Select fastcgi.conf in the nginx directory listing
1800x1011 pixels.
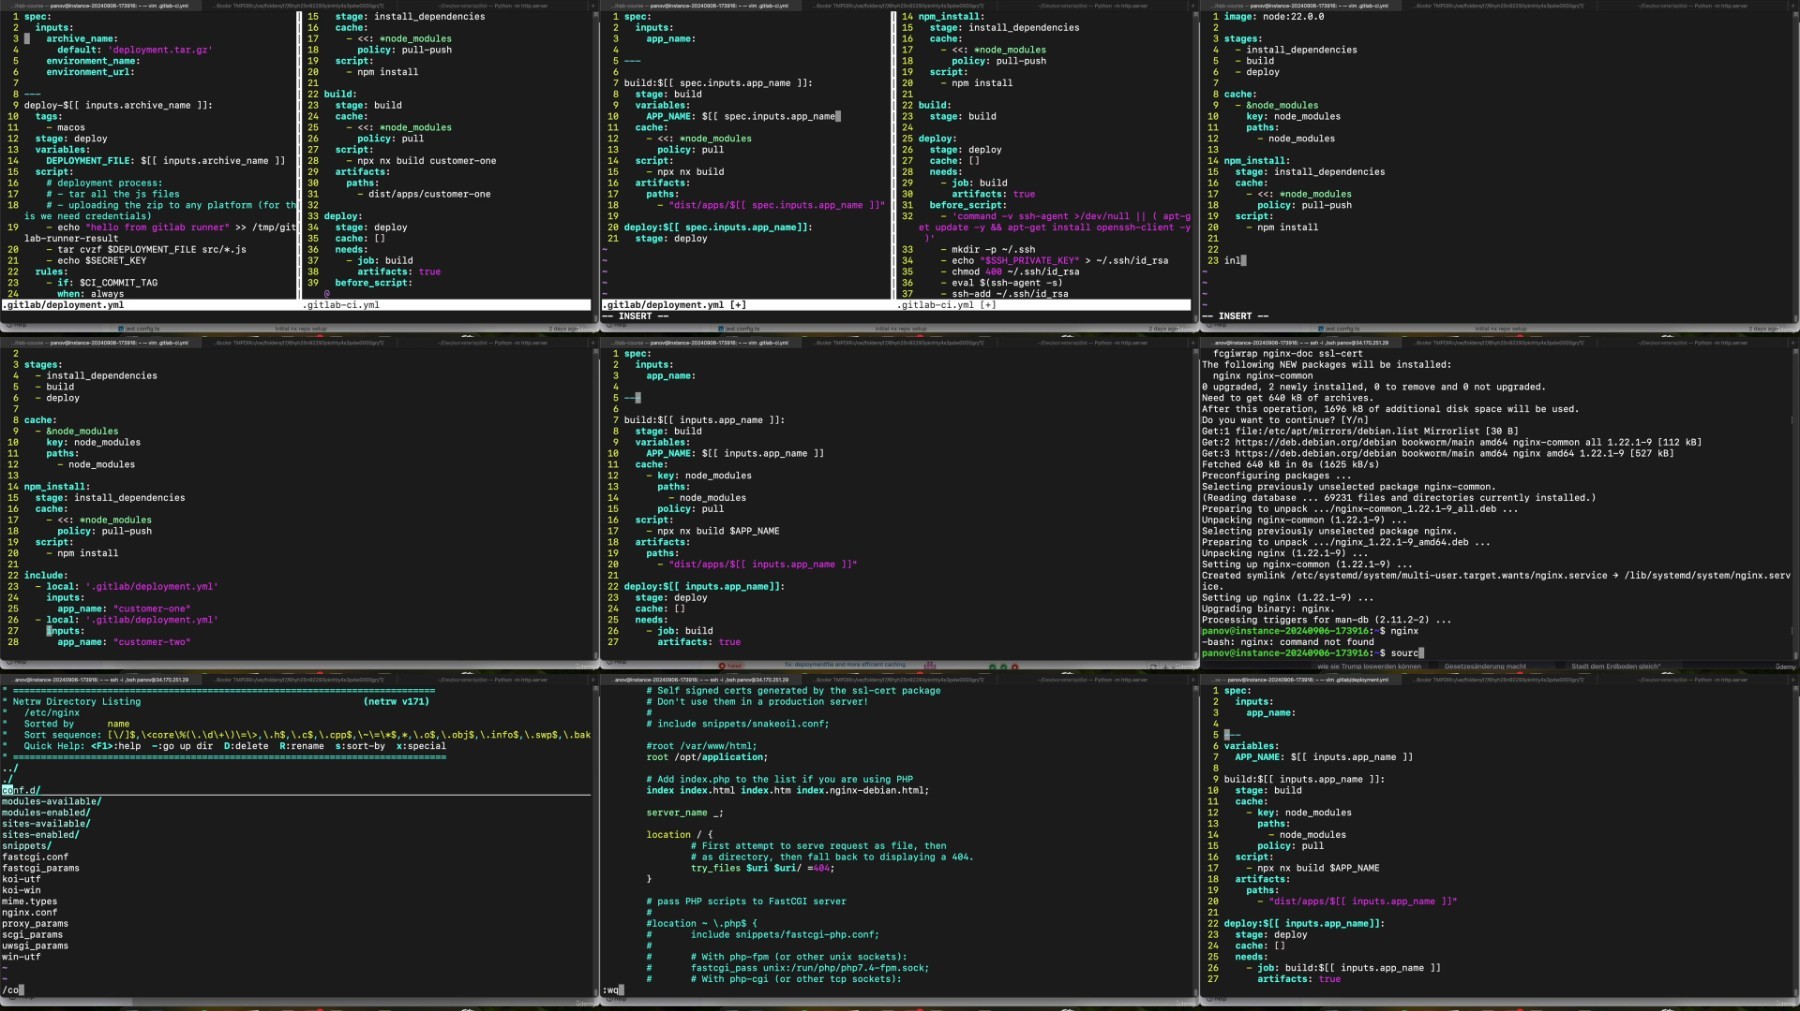tap(35, 857)
